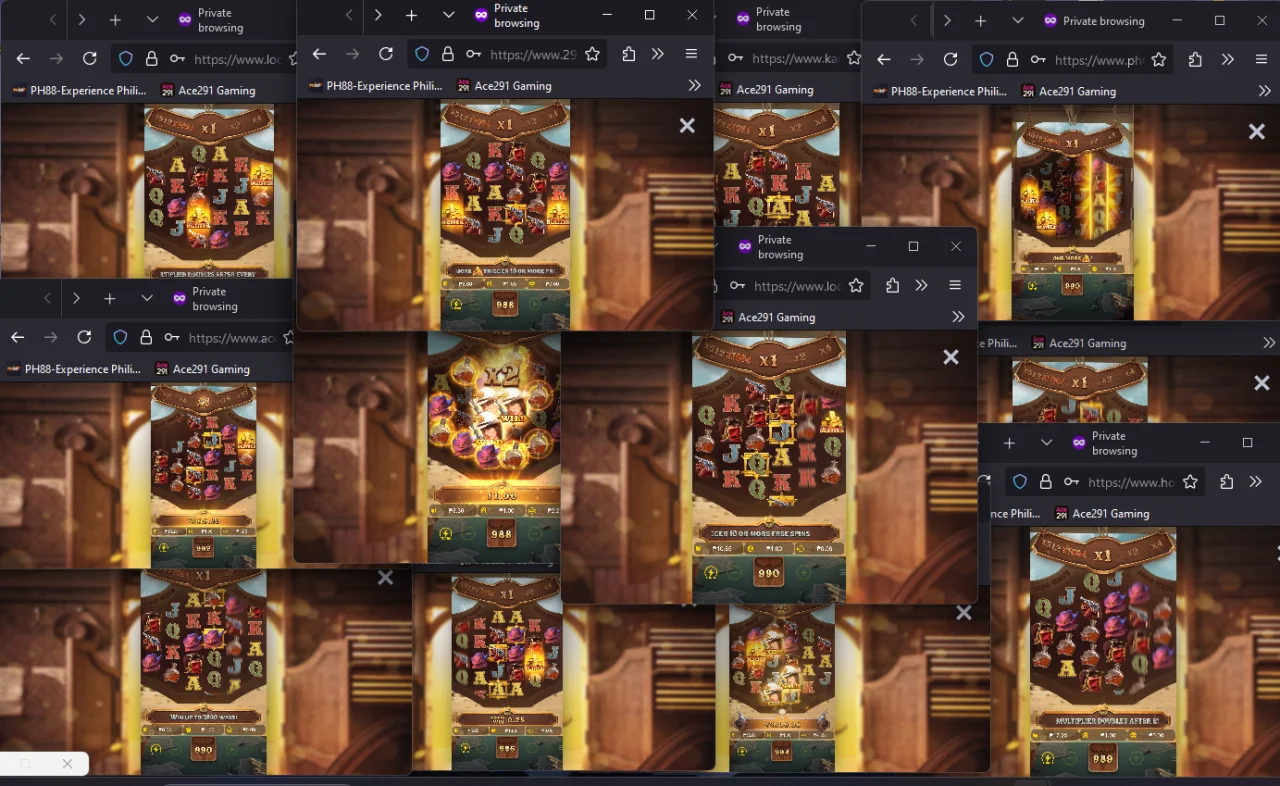Click the shield icon in bottom-right window
Image resolution: width=1280 pixels, height=786 pixels.
[1020, 482]
